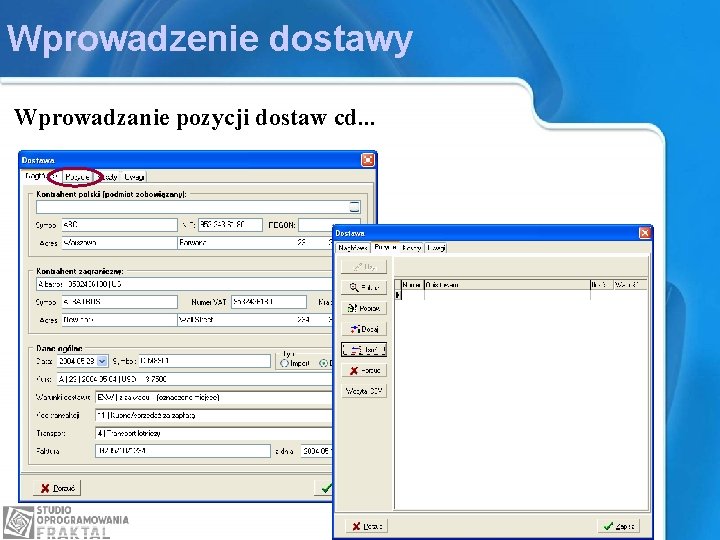Image resolution: width=720 pixels, height=540 pixels.
Task: Click the selected radio button right of Import
Action: 323,363
